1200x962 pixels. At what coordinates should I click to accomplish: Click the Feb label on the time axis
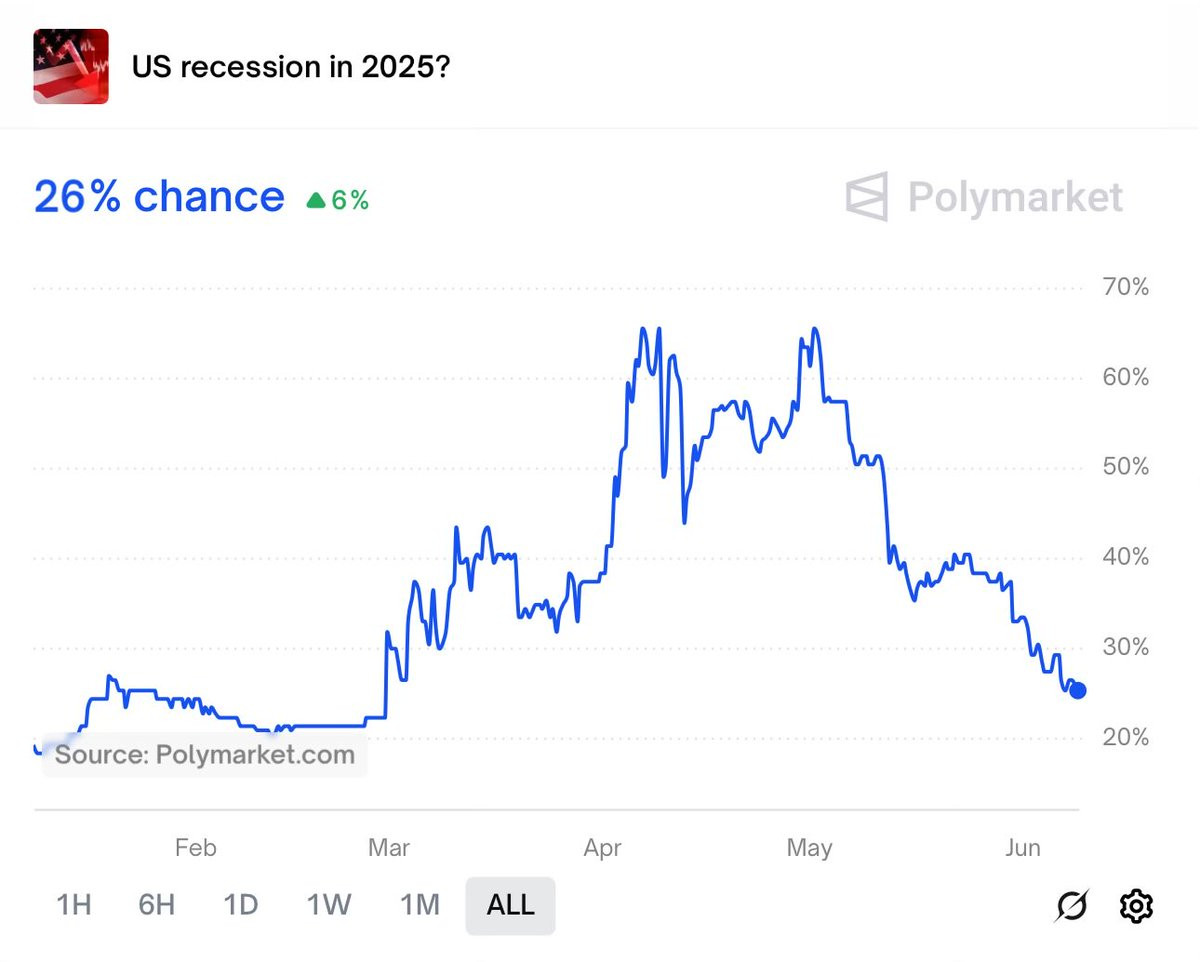tap(195, 848)
